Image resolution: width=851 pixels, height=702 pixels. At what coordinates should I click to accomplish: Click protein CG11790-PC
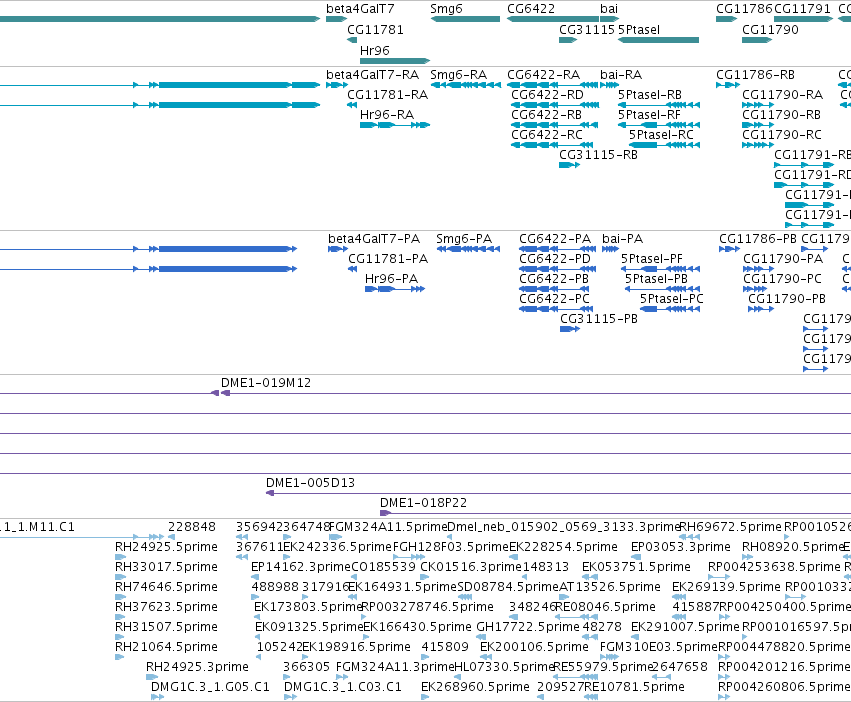[x=755, y=289]
